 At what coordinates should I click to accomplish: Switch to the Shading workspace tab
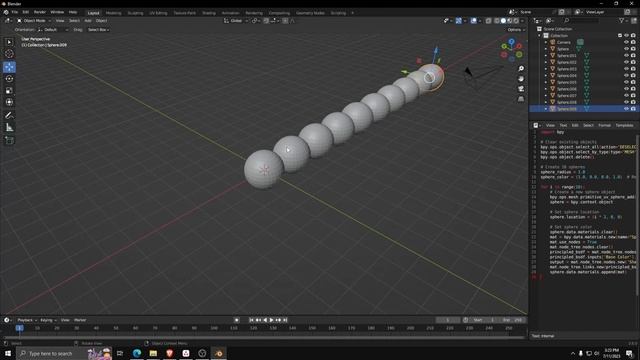tap(209, 13)
